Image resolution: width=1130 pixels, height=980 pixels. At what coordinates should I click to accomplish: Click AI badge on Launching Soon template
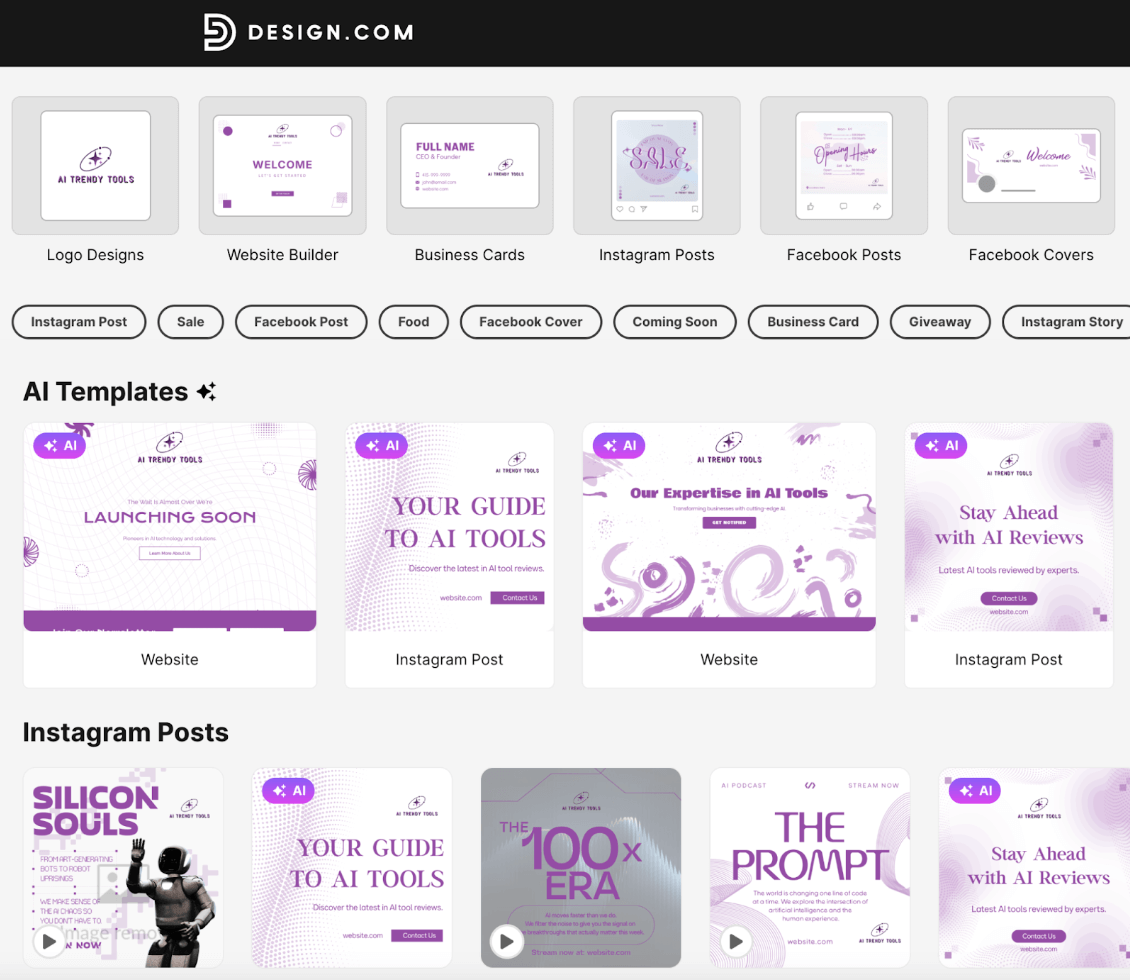tap(60, 445)
